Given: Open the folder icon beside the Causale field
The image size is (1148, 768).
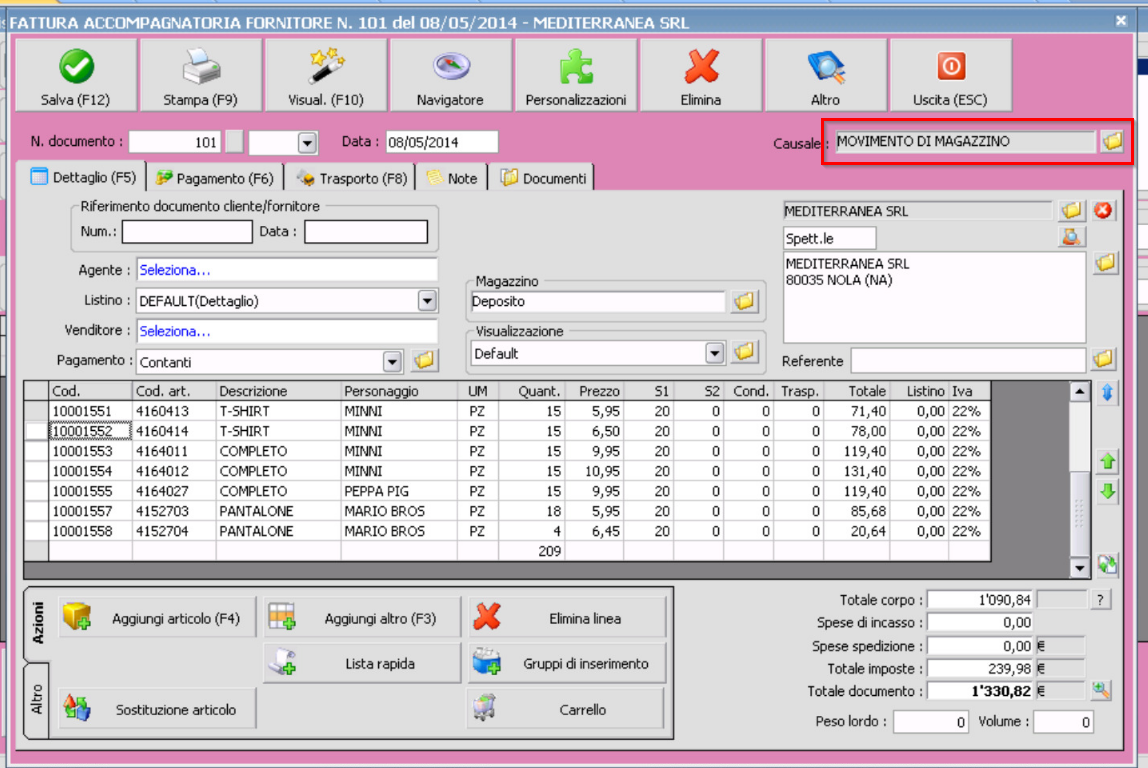Looking at the screenshot, I should [x=1112, y=141].
